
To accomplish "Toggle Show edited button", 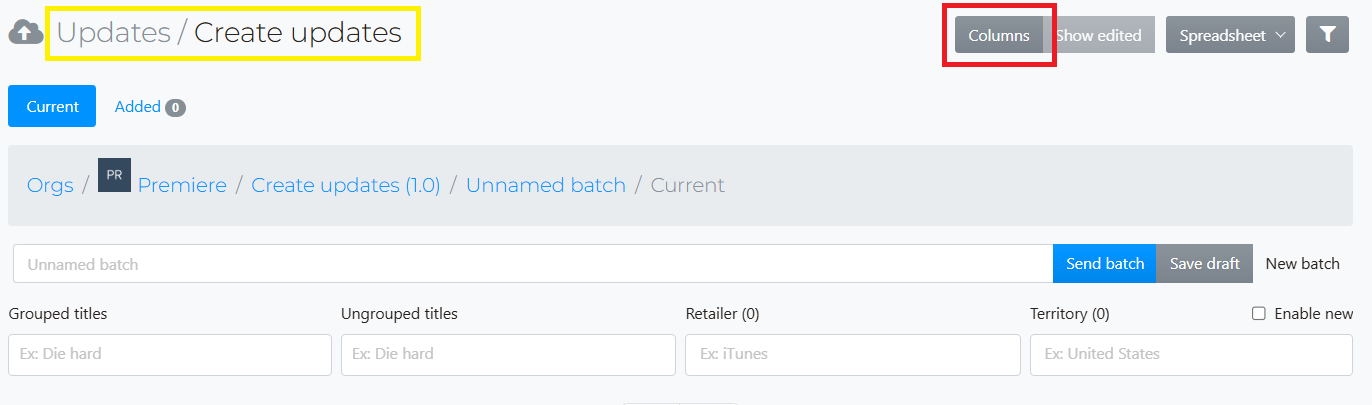I will click(1099, 35).
